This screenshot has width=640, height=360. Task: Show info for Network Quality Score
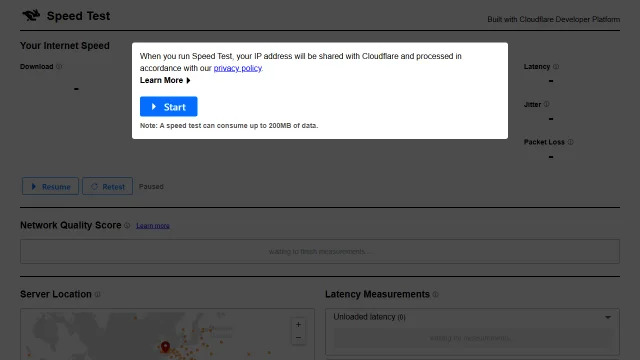pos(127,225)
